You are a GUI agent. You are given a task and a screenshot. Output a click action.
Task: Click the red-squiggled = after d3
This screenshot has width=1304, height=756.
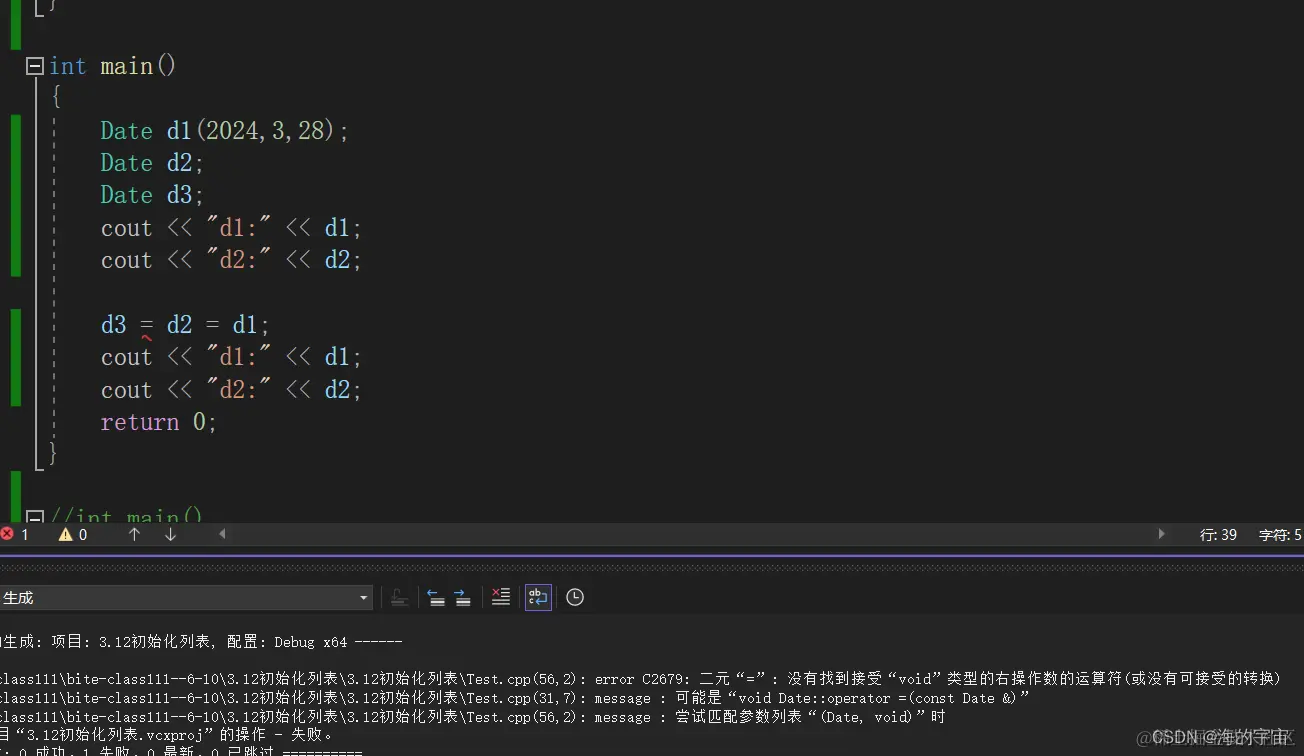(x=146, y=326)
